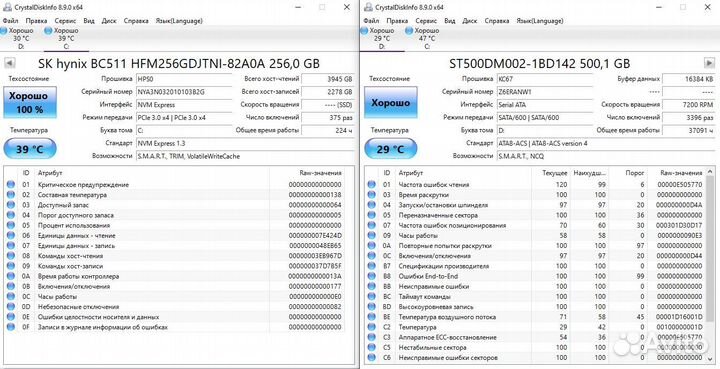Click status icon of Ошибки End-to-End row
This screenshot has height=369, width=720.
click(371, 276)
